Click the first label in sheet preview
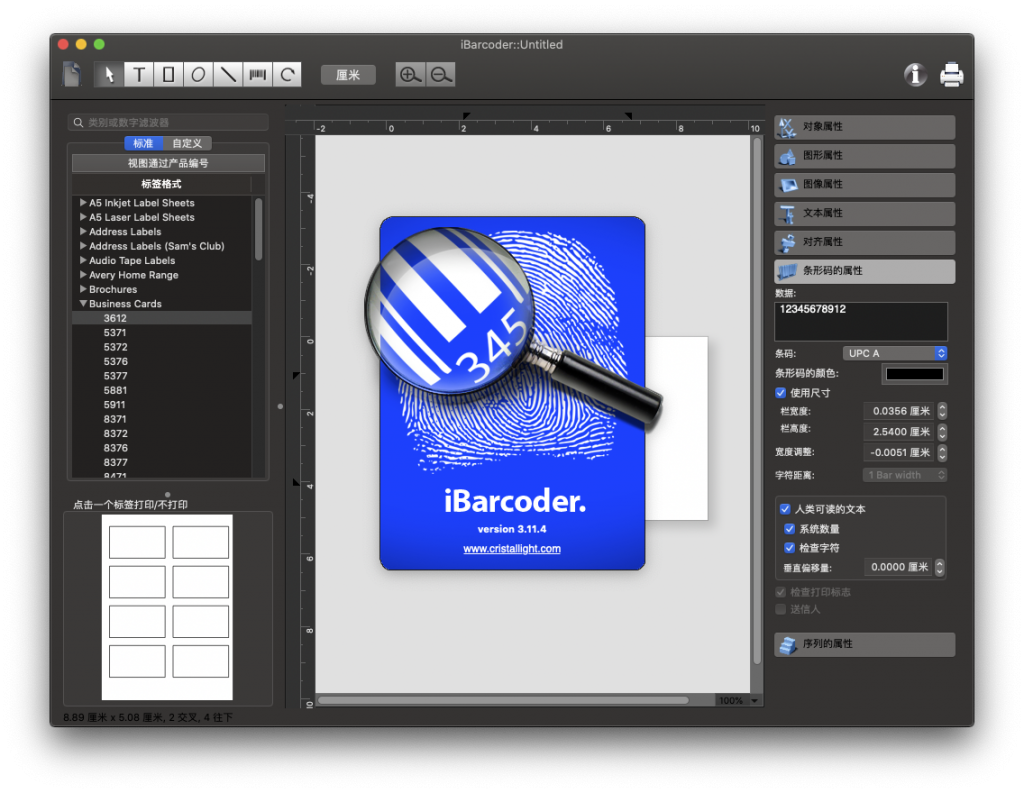Viewport: 1024px width, 793px height. [137, 542]
